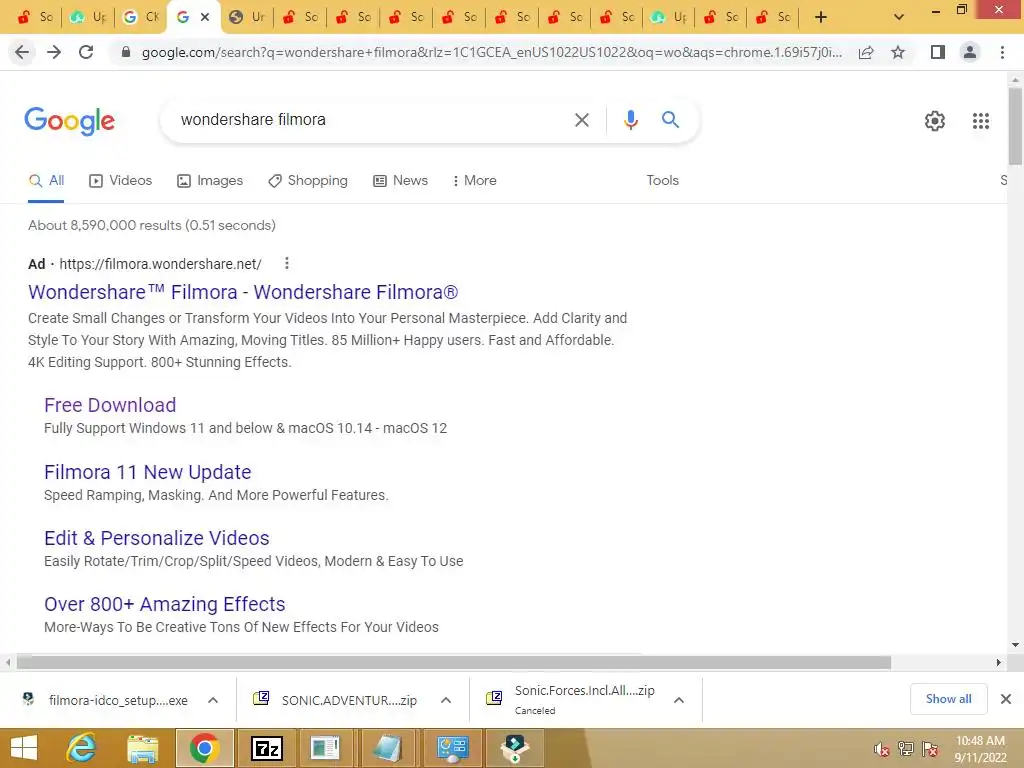Open File Explorer from taskbar
The height and width of the screenshot is (768, 1024).
(x=142, y=748)
